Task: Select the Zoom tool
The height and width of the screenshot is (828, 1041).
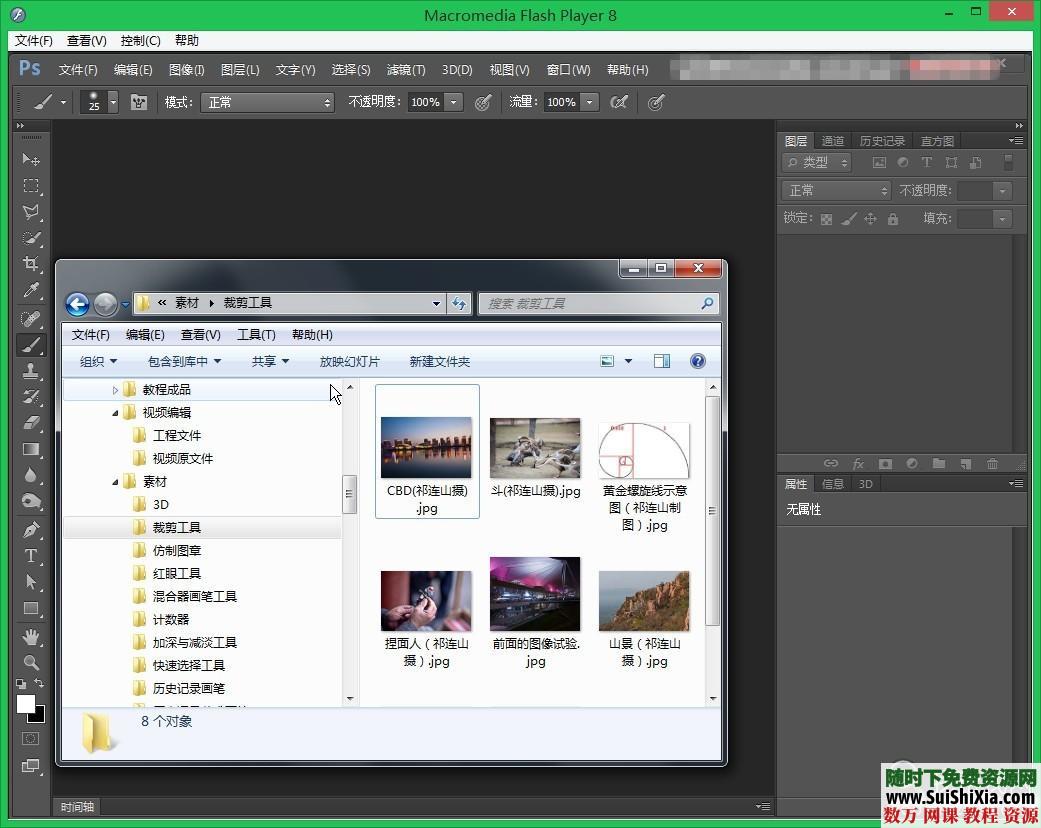Action: 29,661
